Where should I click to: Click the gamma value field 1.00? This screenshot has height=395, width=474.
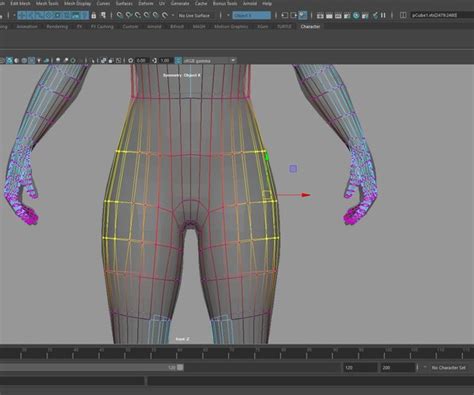[165, 60]
